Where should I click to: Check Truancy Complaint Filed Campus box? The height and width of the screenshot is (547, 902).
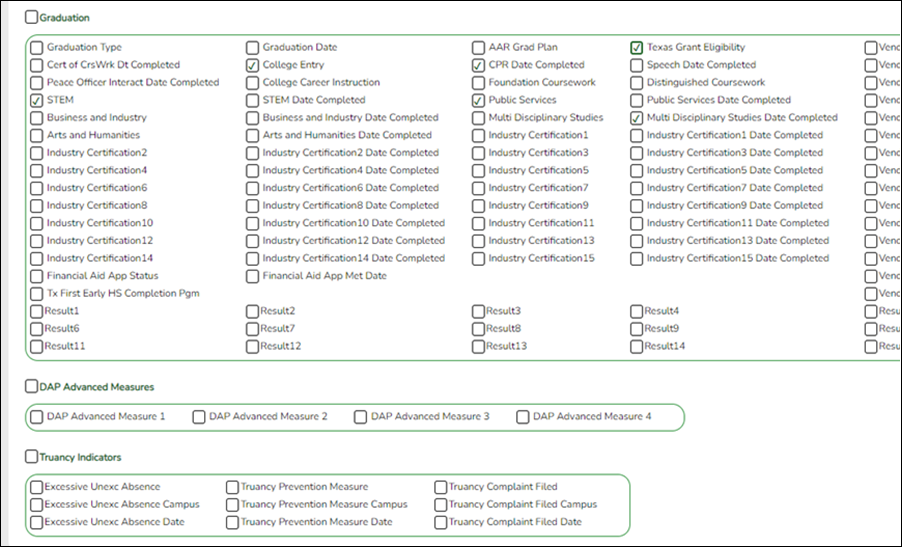pyautogui.click(x=441, y=505)
